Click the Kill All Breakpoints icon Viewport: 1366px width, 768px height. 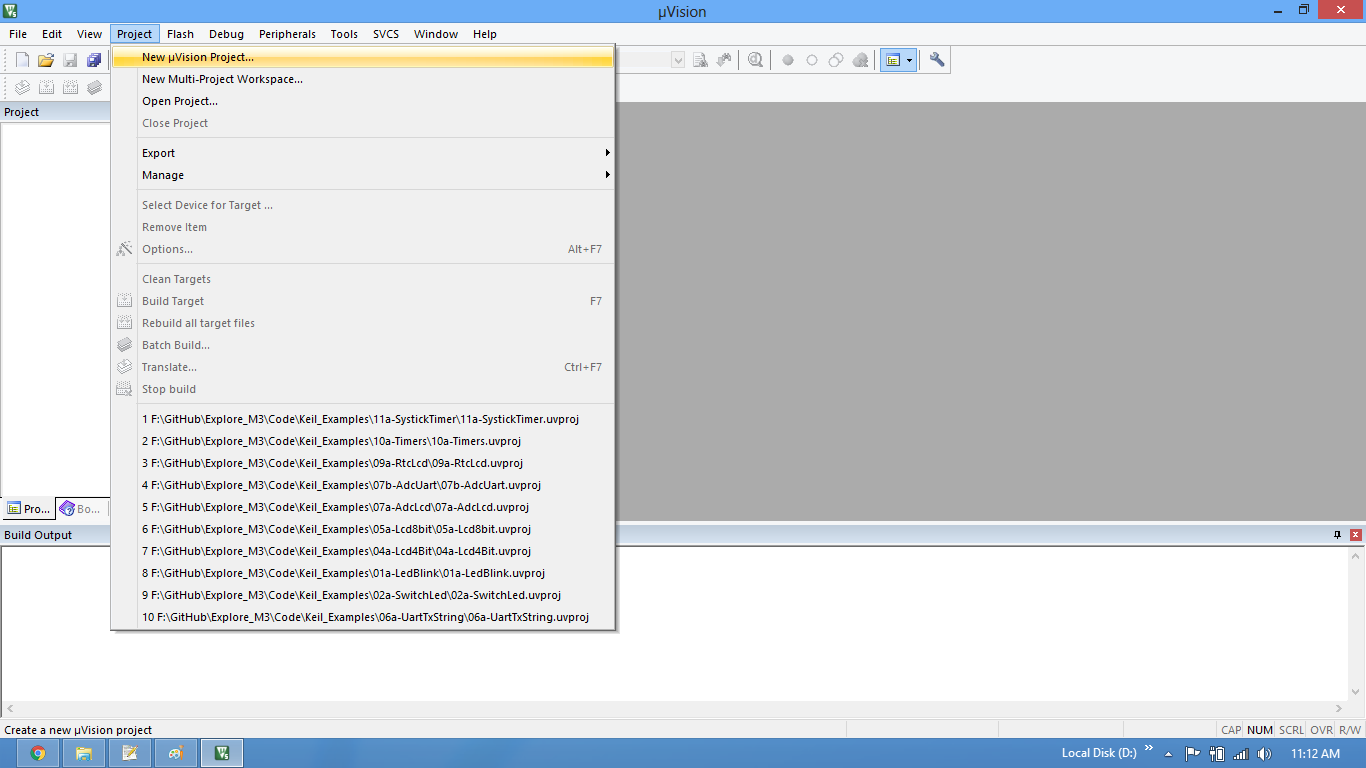[x=860, y=60]
